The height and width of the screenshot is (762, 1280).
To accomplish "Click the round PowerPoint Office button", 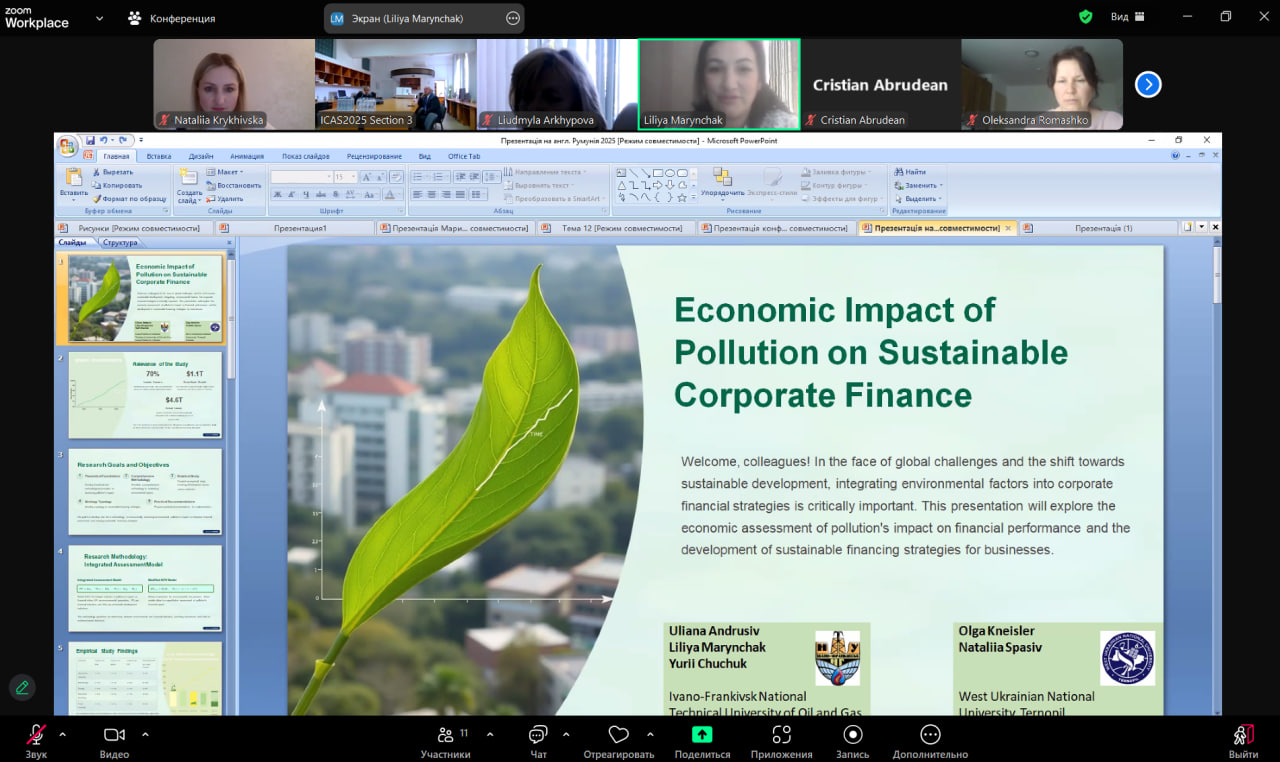I will click(68, 146).
